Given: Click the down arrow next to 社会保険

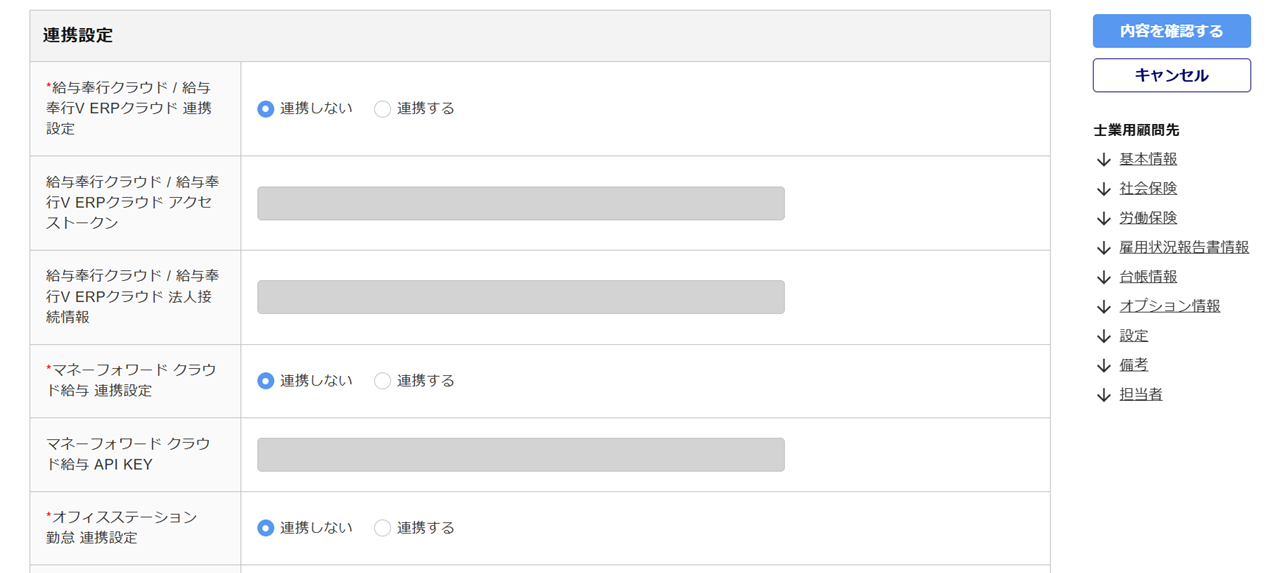Looking at the screenshot, I should [x=1104, y=189].
